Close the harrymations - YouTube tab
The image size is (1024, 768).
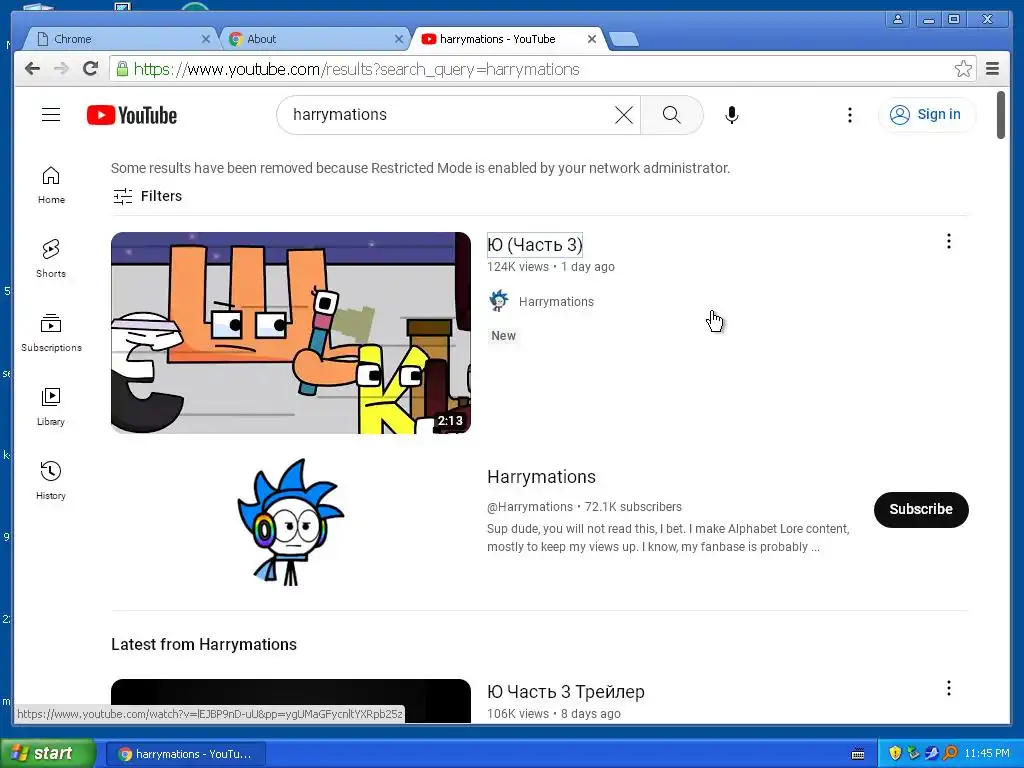(x=592, y=39)
